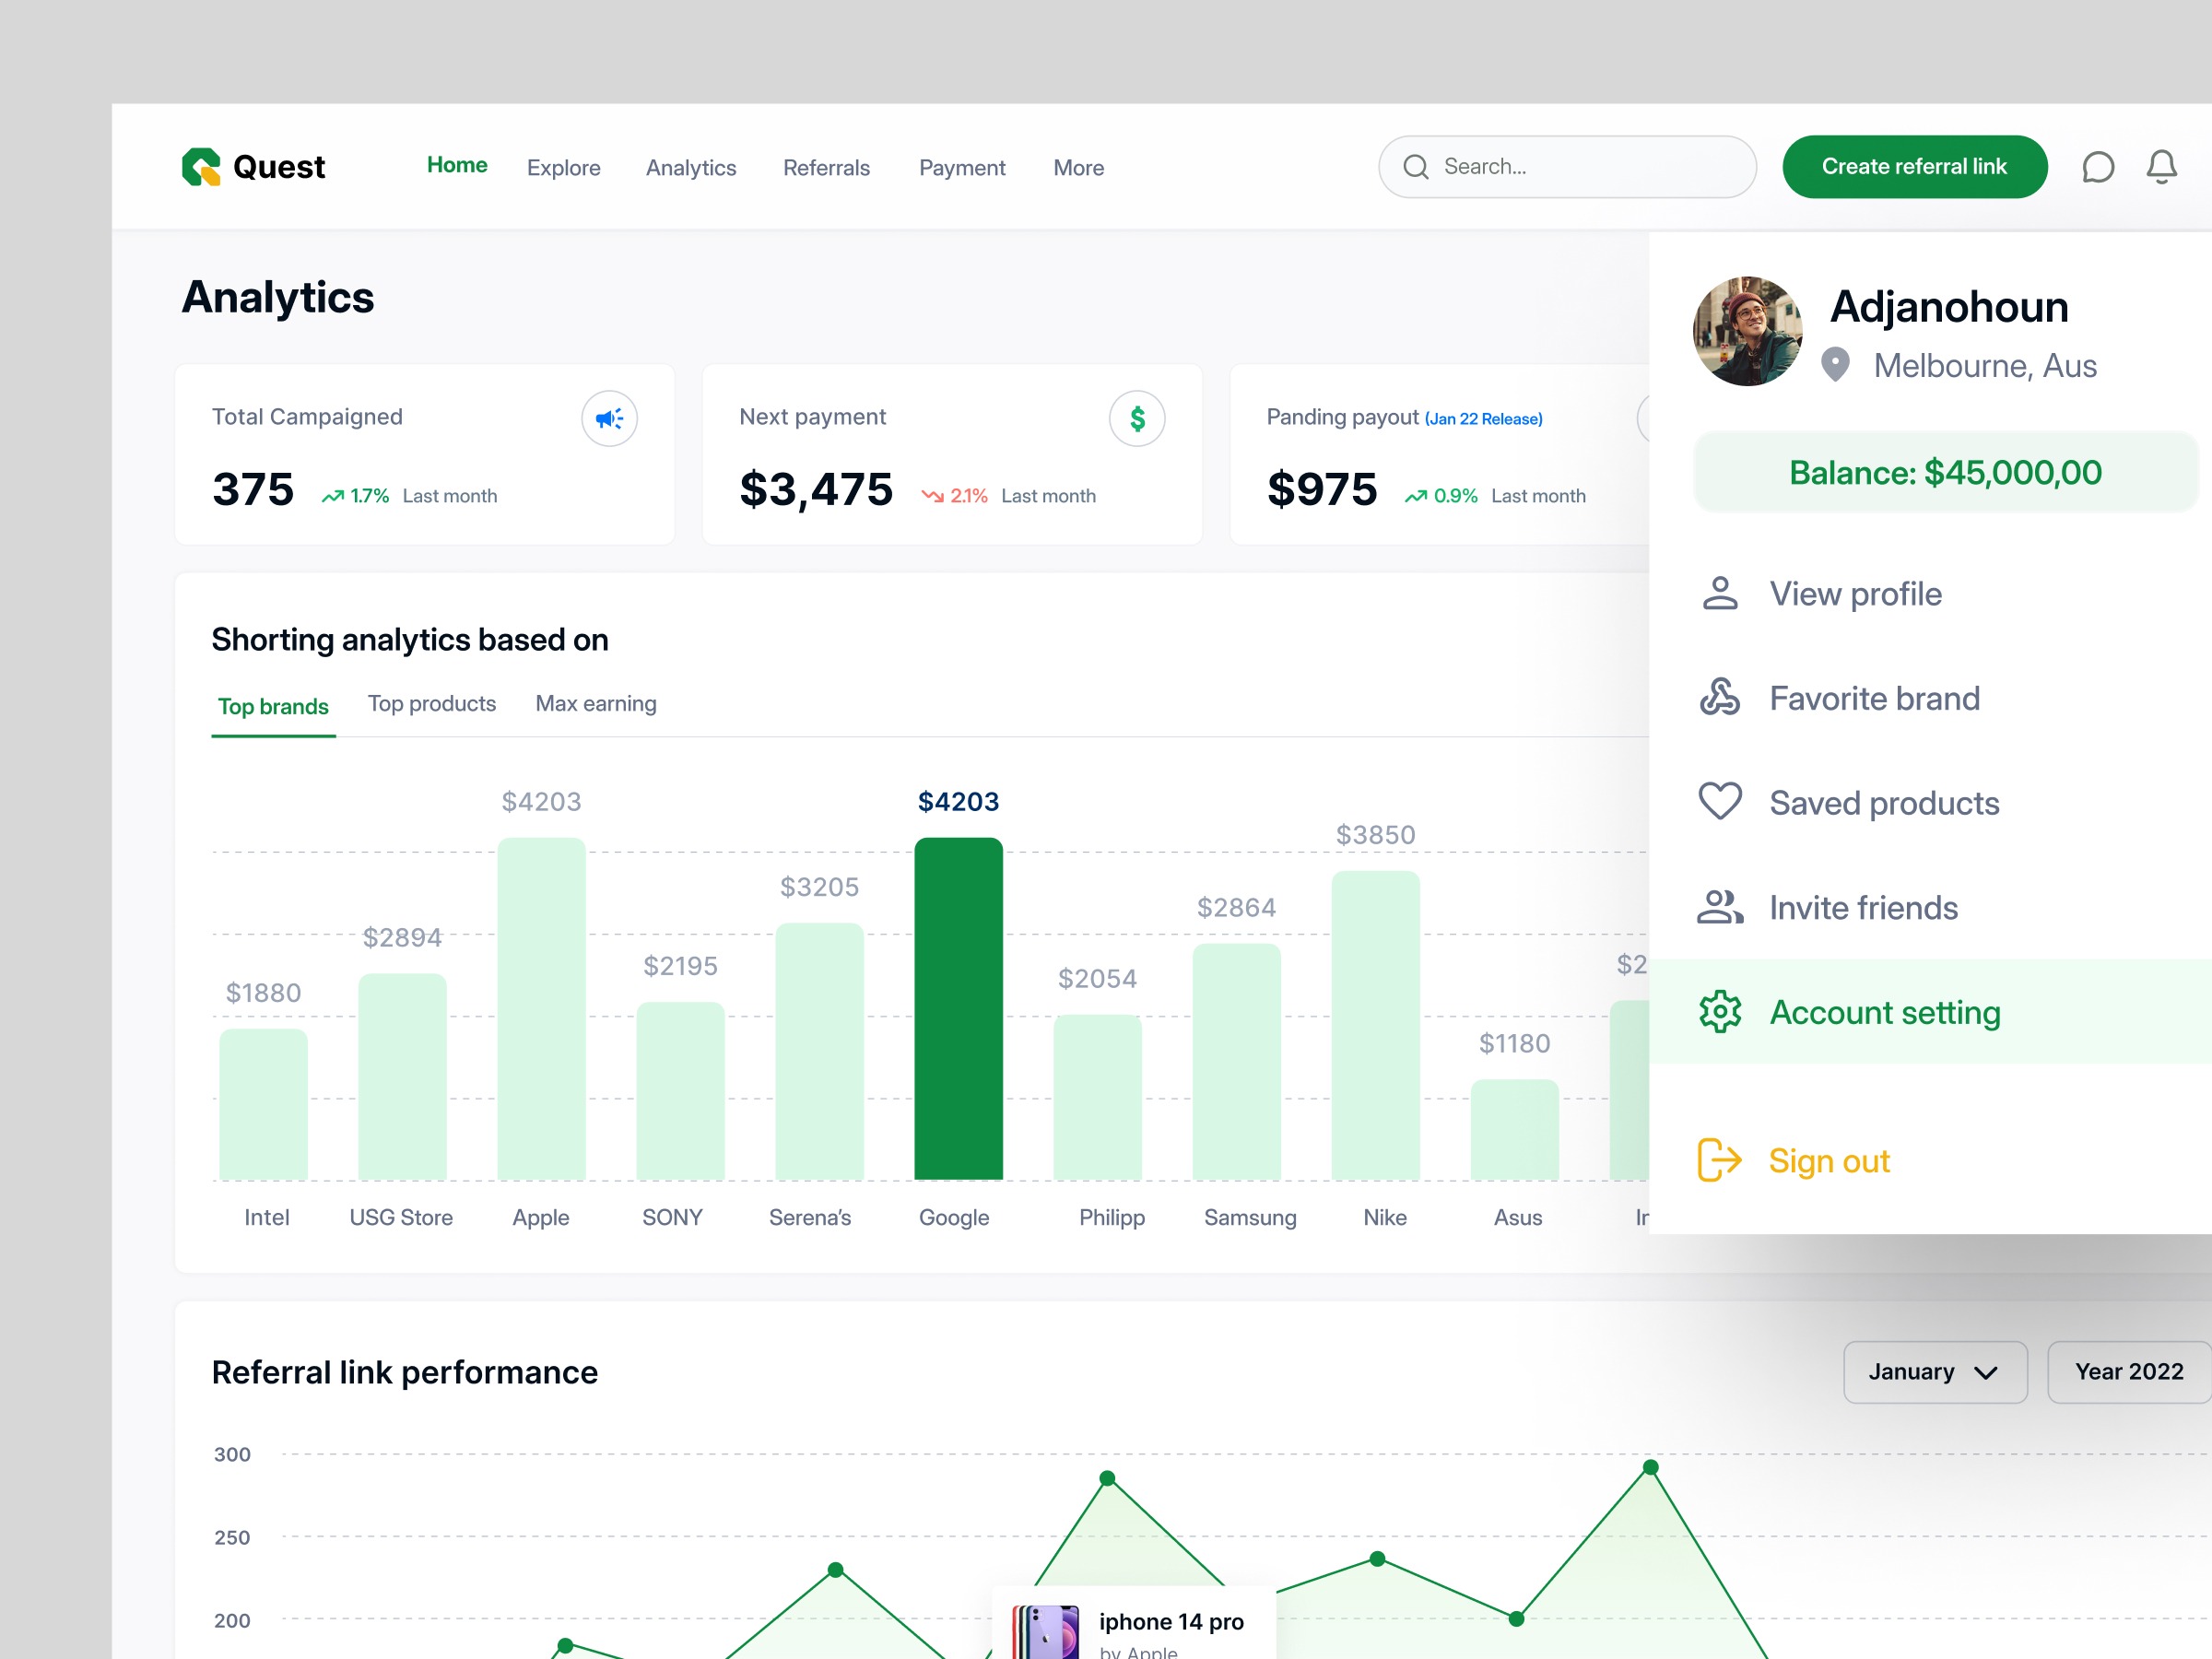Switch to the Top products tab
This screenshot has width=2212, height=1659.
pos(432,704)
